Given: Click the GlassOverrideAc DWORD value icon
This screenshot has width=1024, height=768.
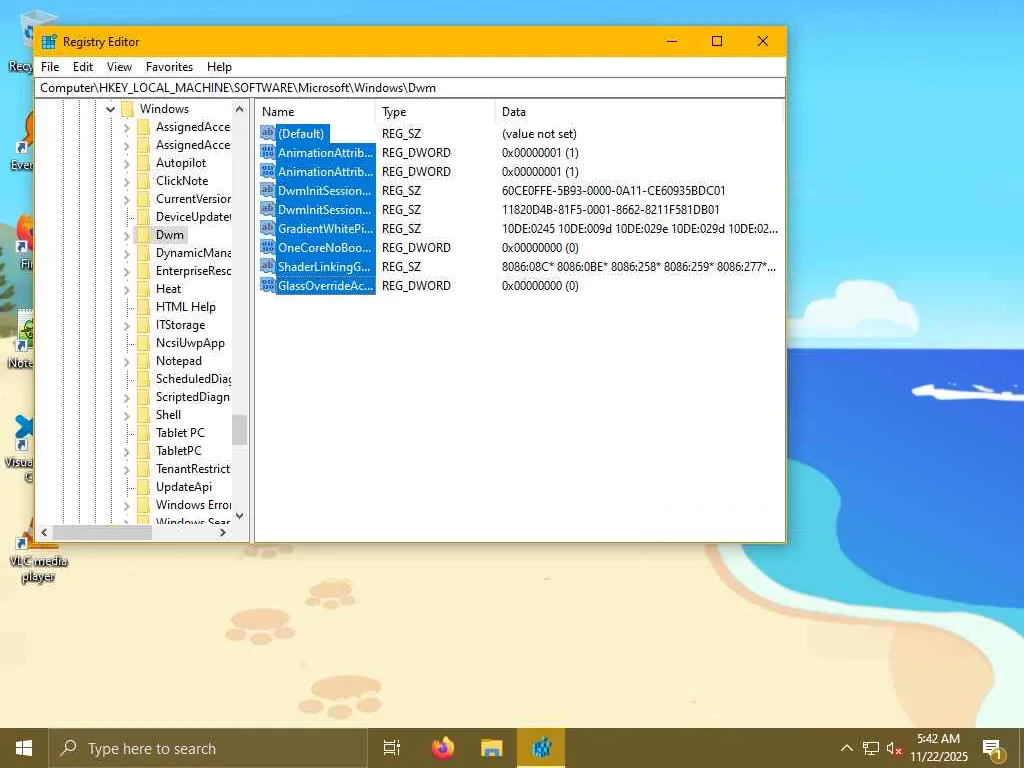Looking at the screenshot, I should point(267,285).
